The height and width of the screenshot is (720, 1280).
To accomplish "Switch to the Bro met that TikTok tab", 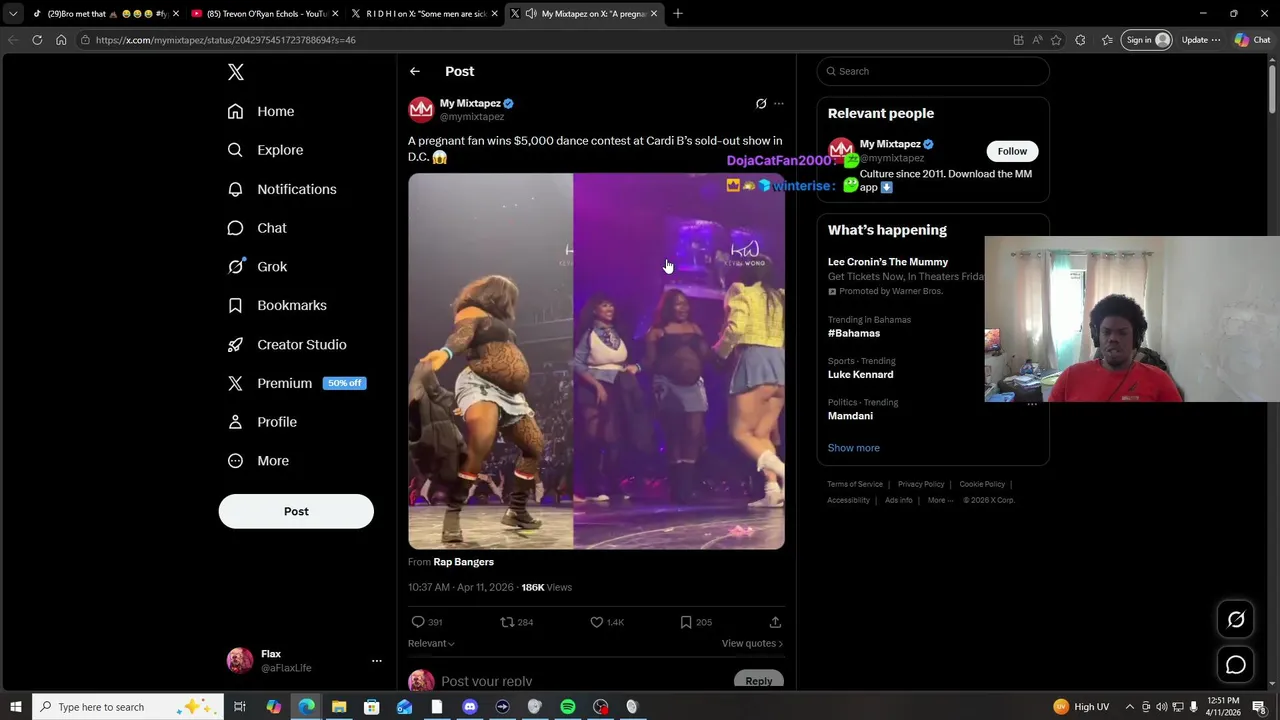I will (x=105, y=14).
